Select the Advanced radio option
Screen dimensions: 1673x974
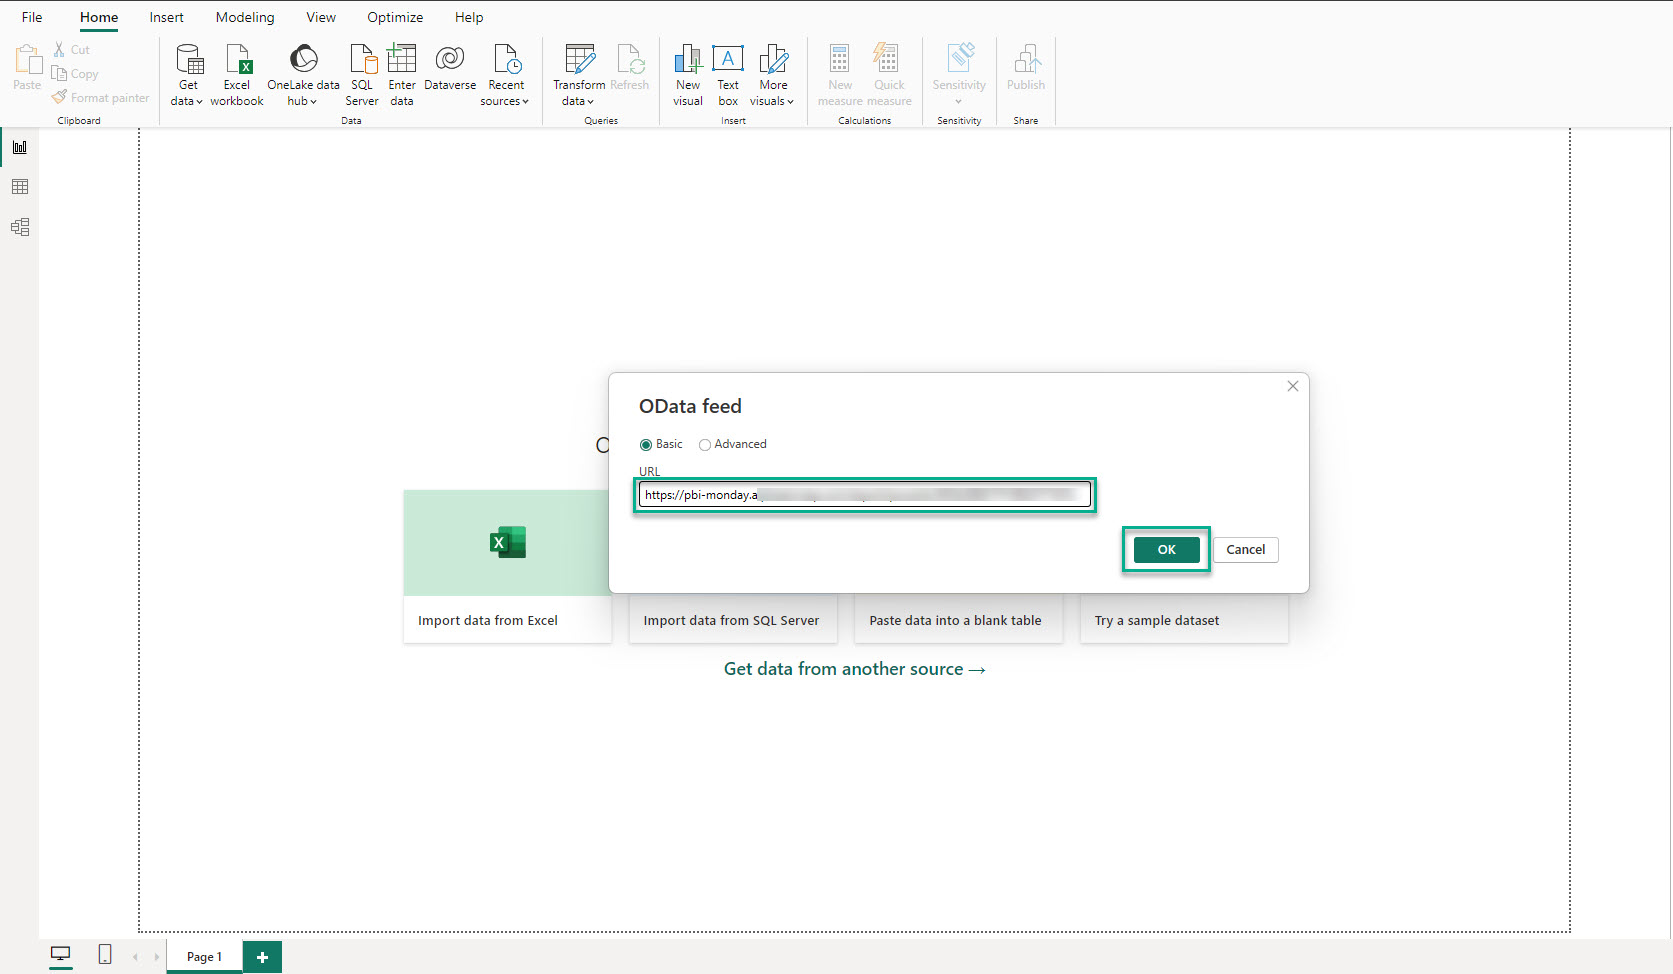pos(705,445)
